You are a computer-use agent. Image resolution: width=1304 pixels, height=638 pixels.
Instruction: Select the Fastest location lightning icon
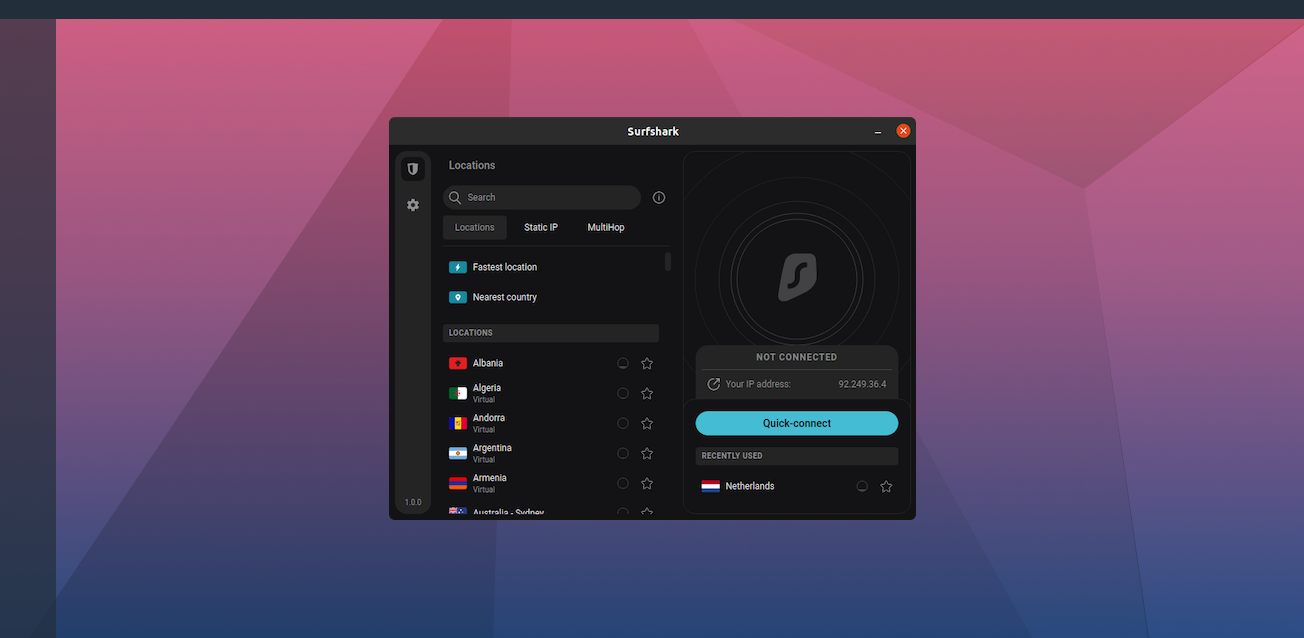(x=458, y=267)
